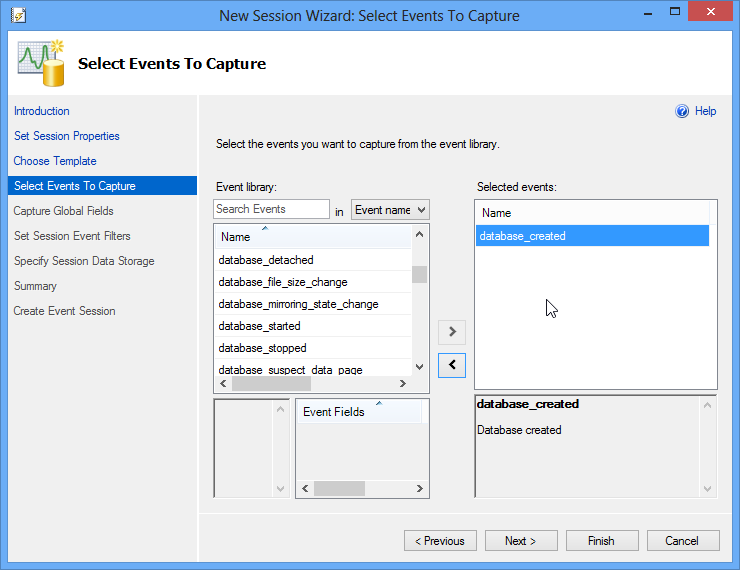Click the Search Events input field
This screenshot has width=740, height=570.
[271, 209]
